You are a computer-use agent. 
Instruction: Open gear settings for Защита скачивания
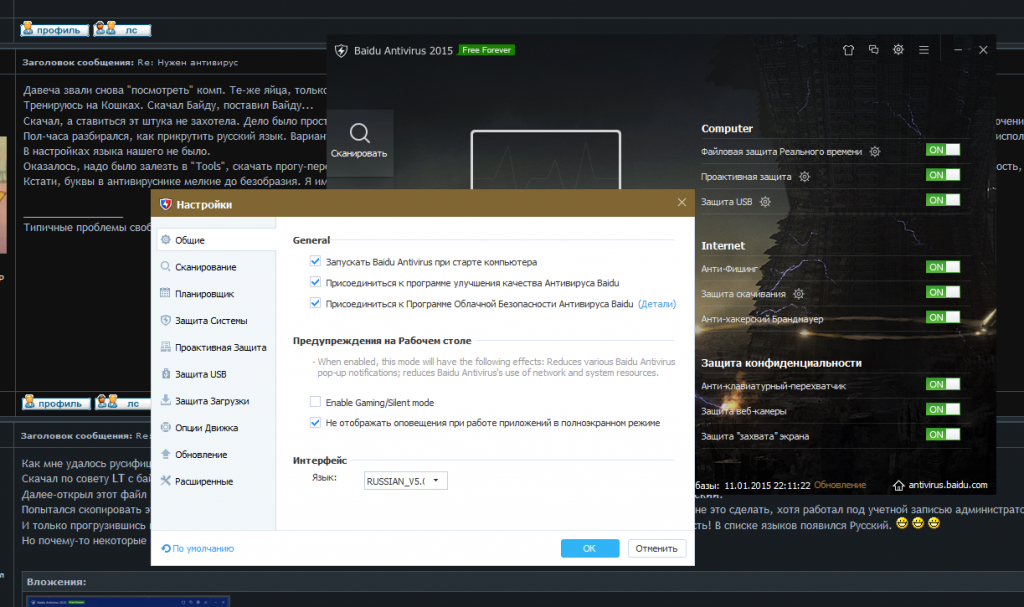(x=798, y=294)
